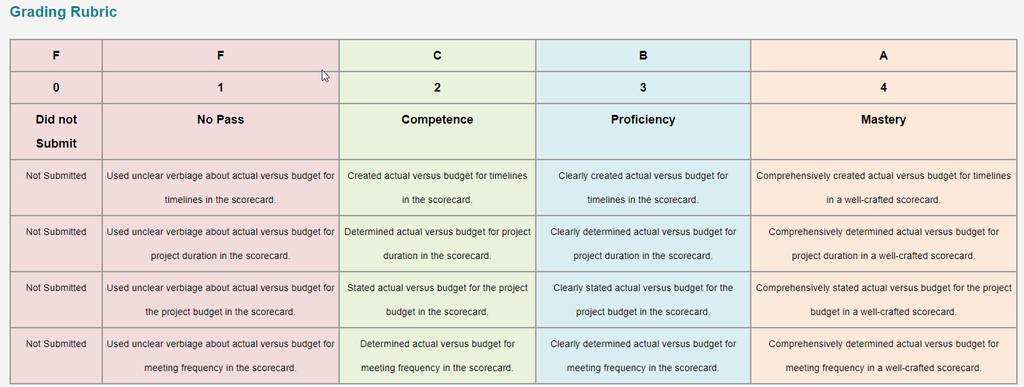Select the Competence column header
This screenshot has width=1024, height=387.
437,131
